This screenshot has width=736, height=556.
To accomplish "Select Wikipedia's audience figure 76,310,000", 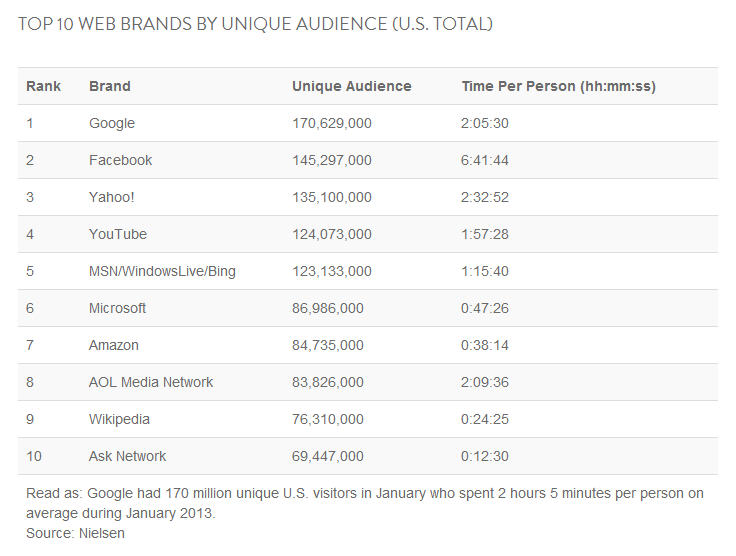I will pos(328,419).
